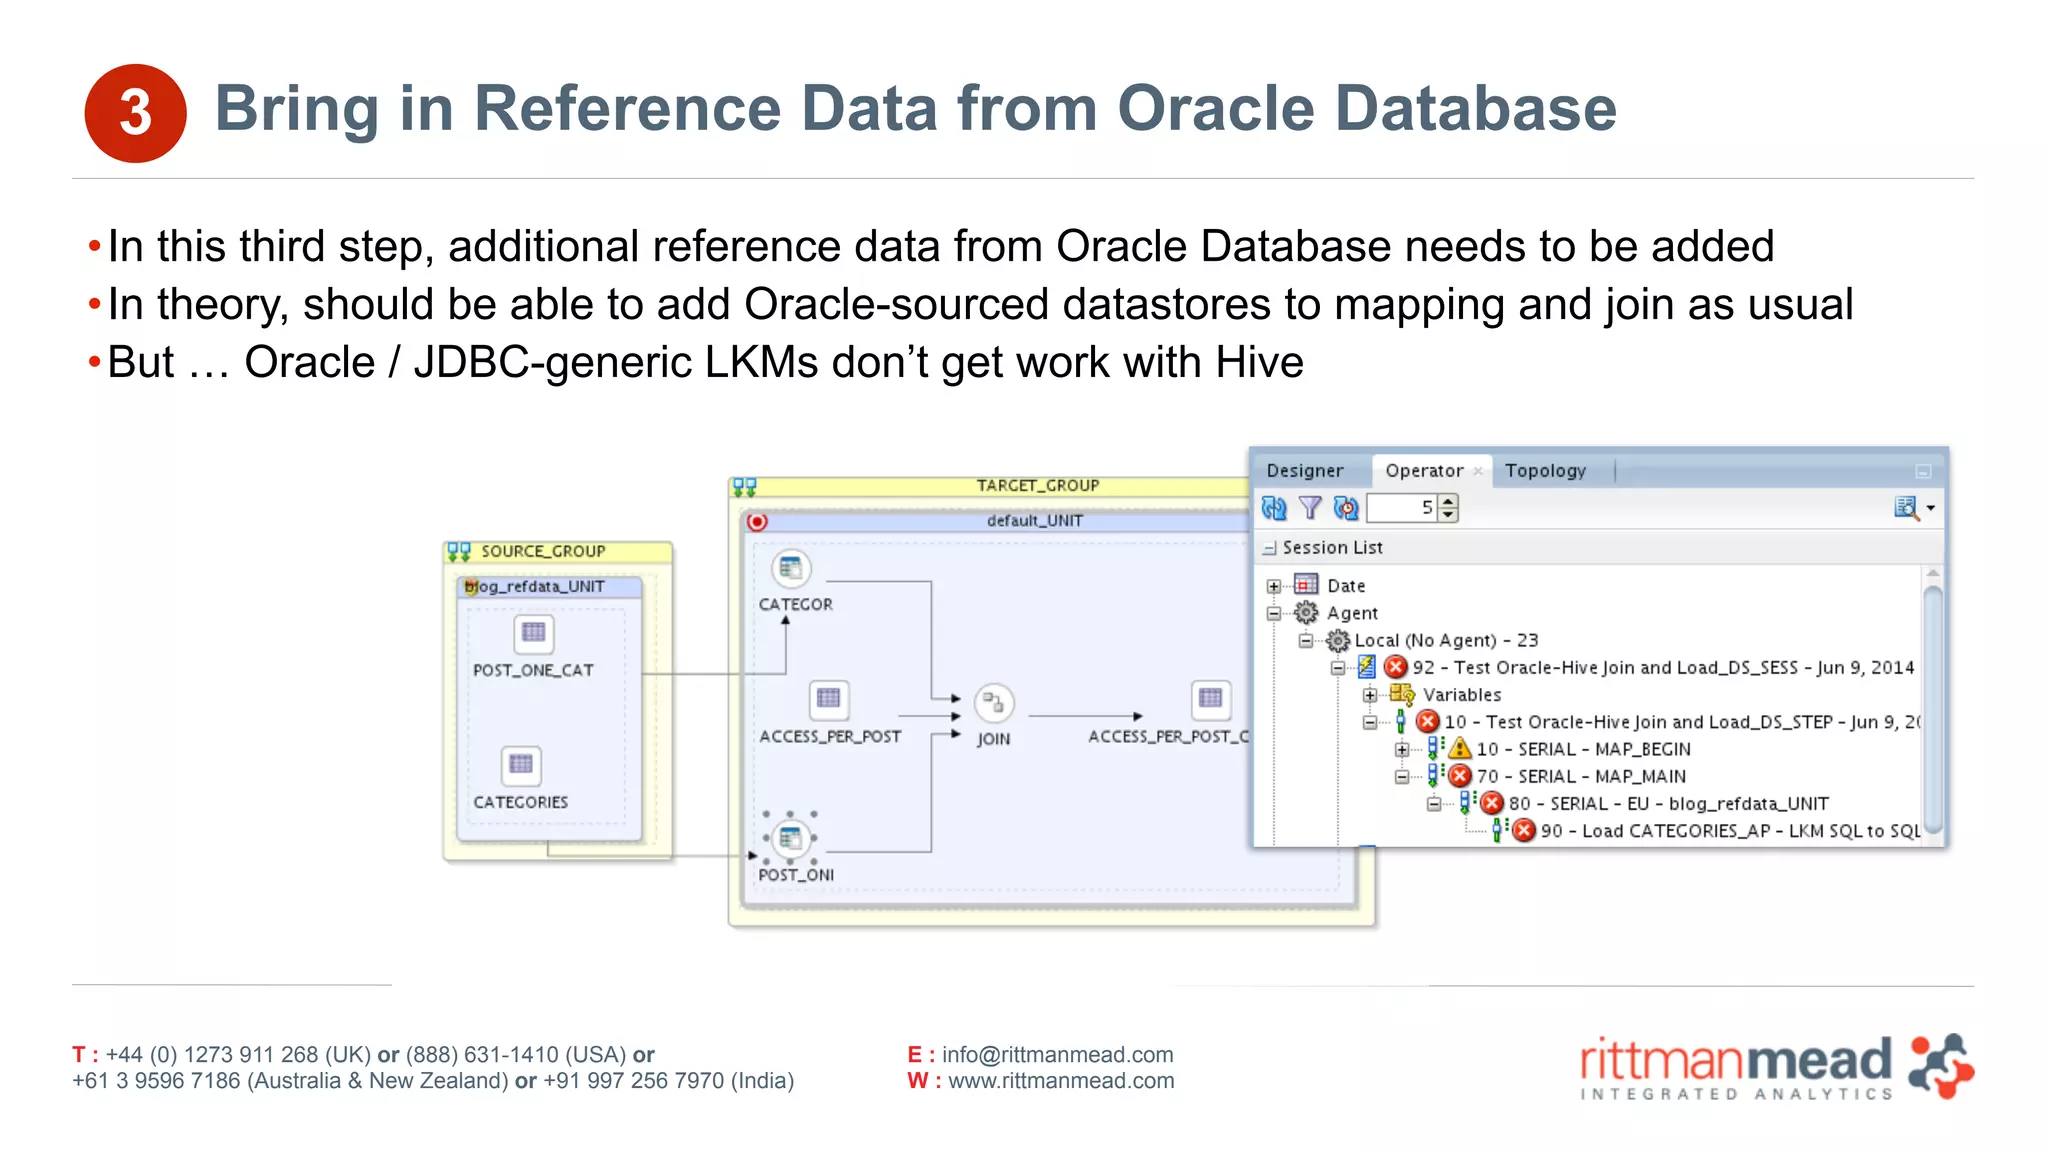2048x1152 pixels.
Task: Open the info@rittmanmead.com email link
Action: click(x=1057, y=1054)
